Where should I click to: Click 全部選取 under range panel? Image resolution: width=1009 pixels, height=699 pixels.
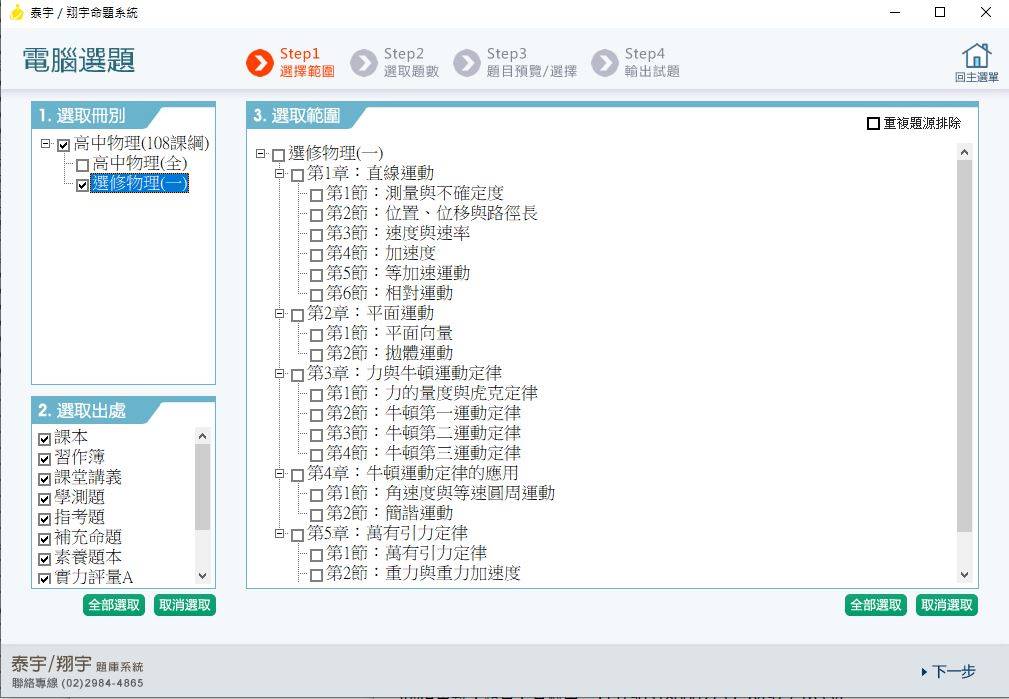[876, 605]
